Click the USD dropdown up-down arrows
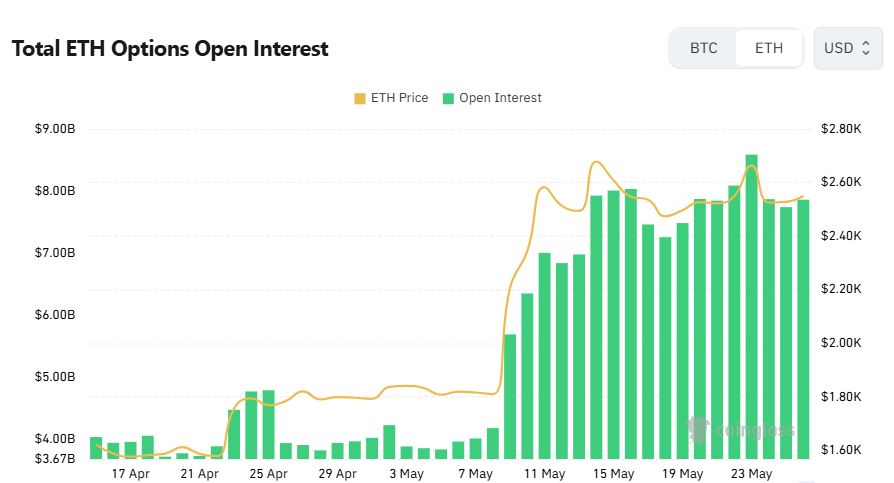This screenshot has width=894, height=483. tap(865, 48)
